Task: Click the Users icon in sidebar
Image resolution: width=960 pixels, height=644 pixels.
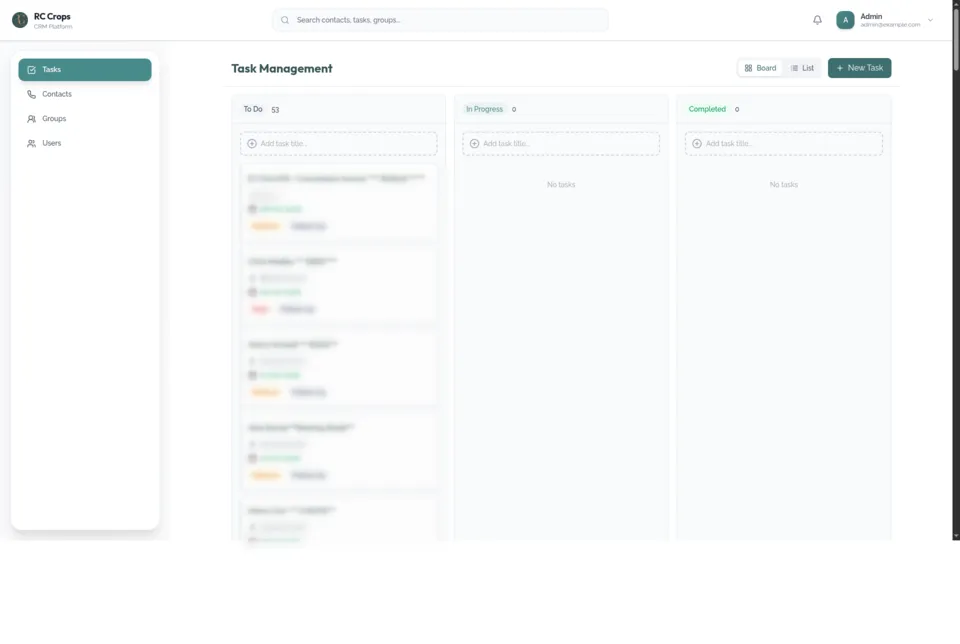Action: (31, 143)
